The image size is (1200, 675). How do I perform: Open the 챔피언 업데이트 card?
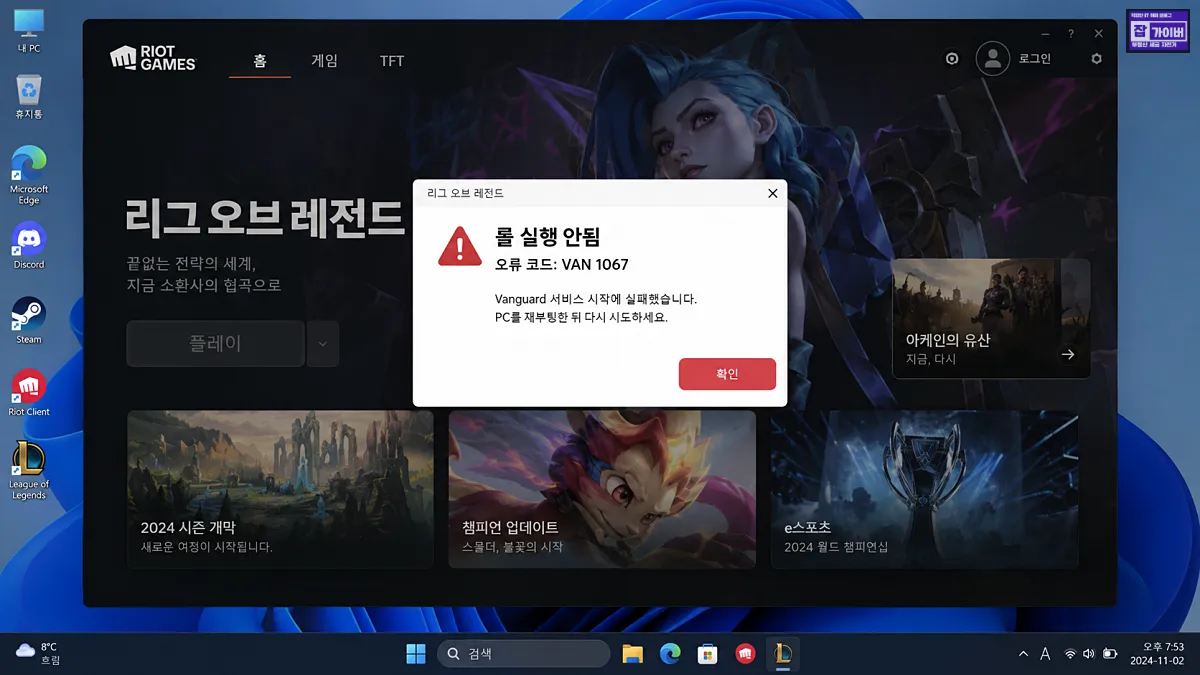tap(602, 490)
